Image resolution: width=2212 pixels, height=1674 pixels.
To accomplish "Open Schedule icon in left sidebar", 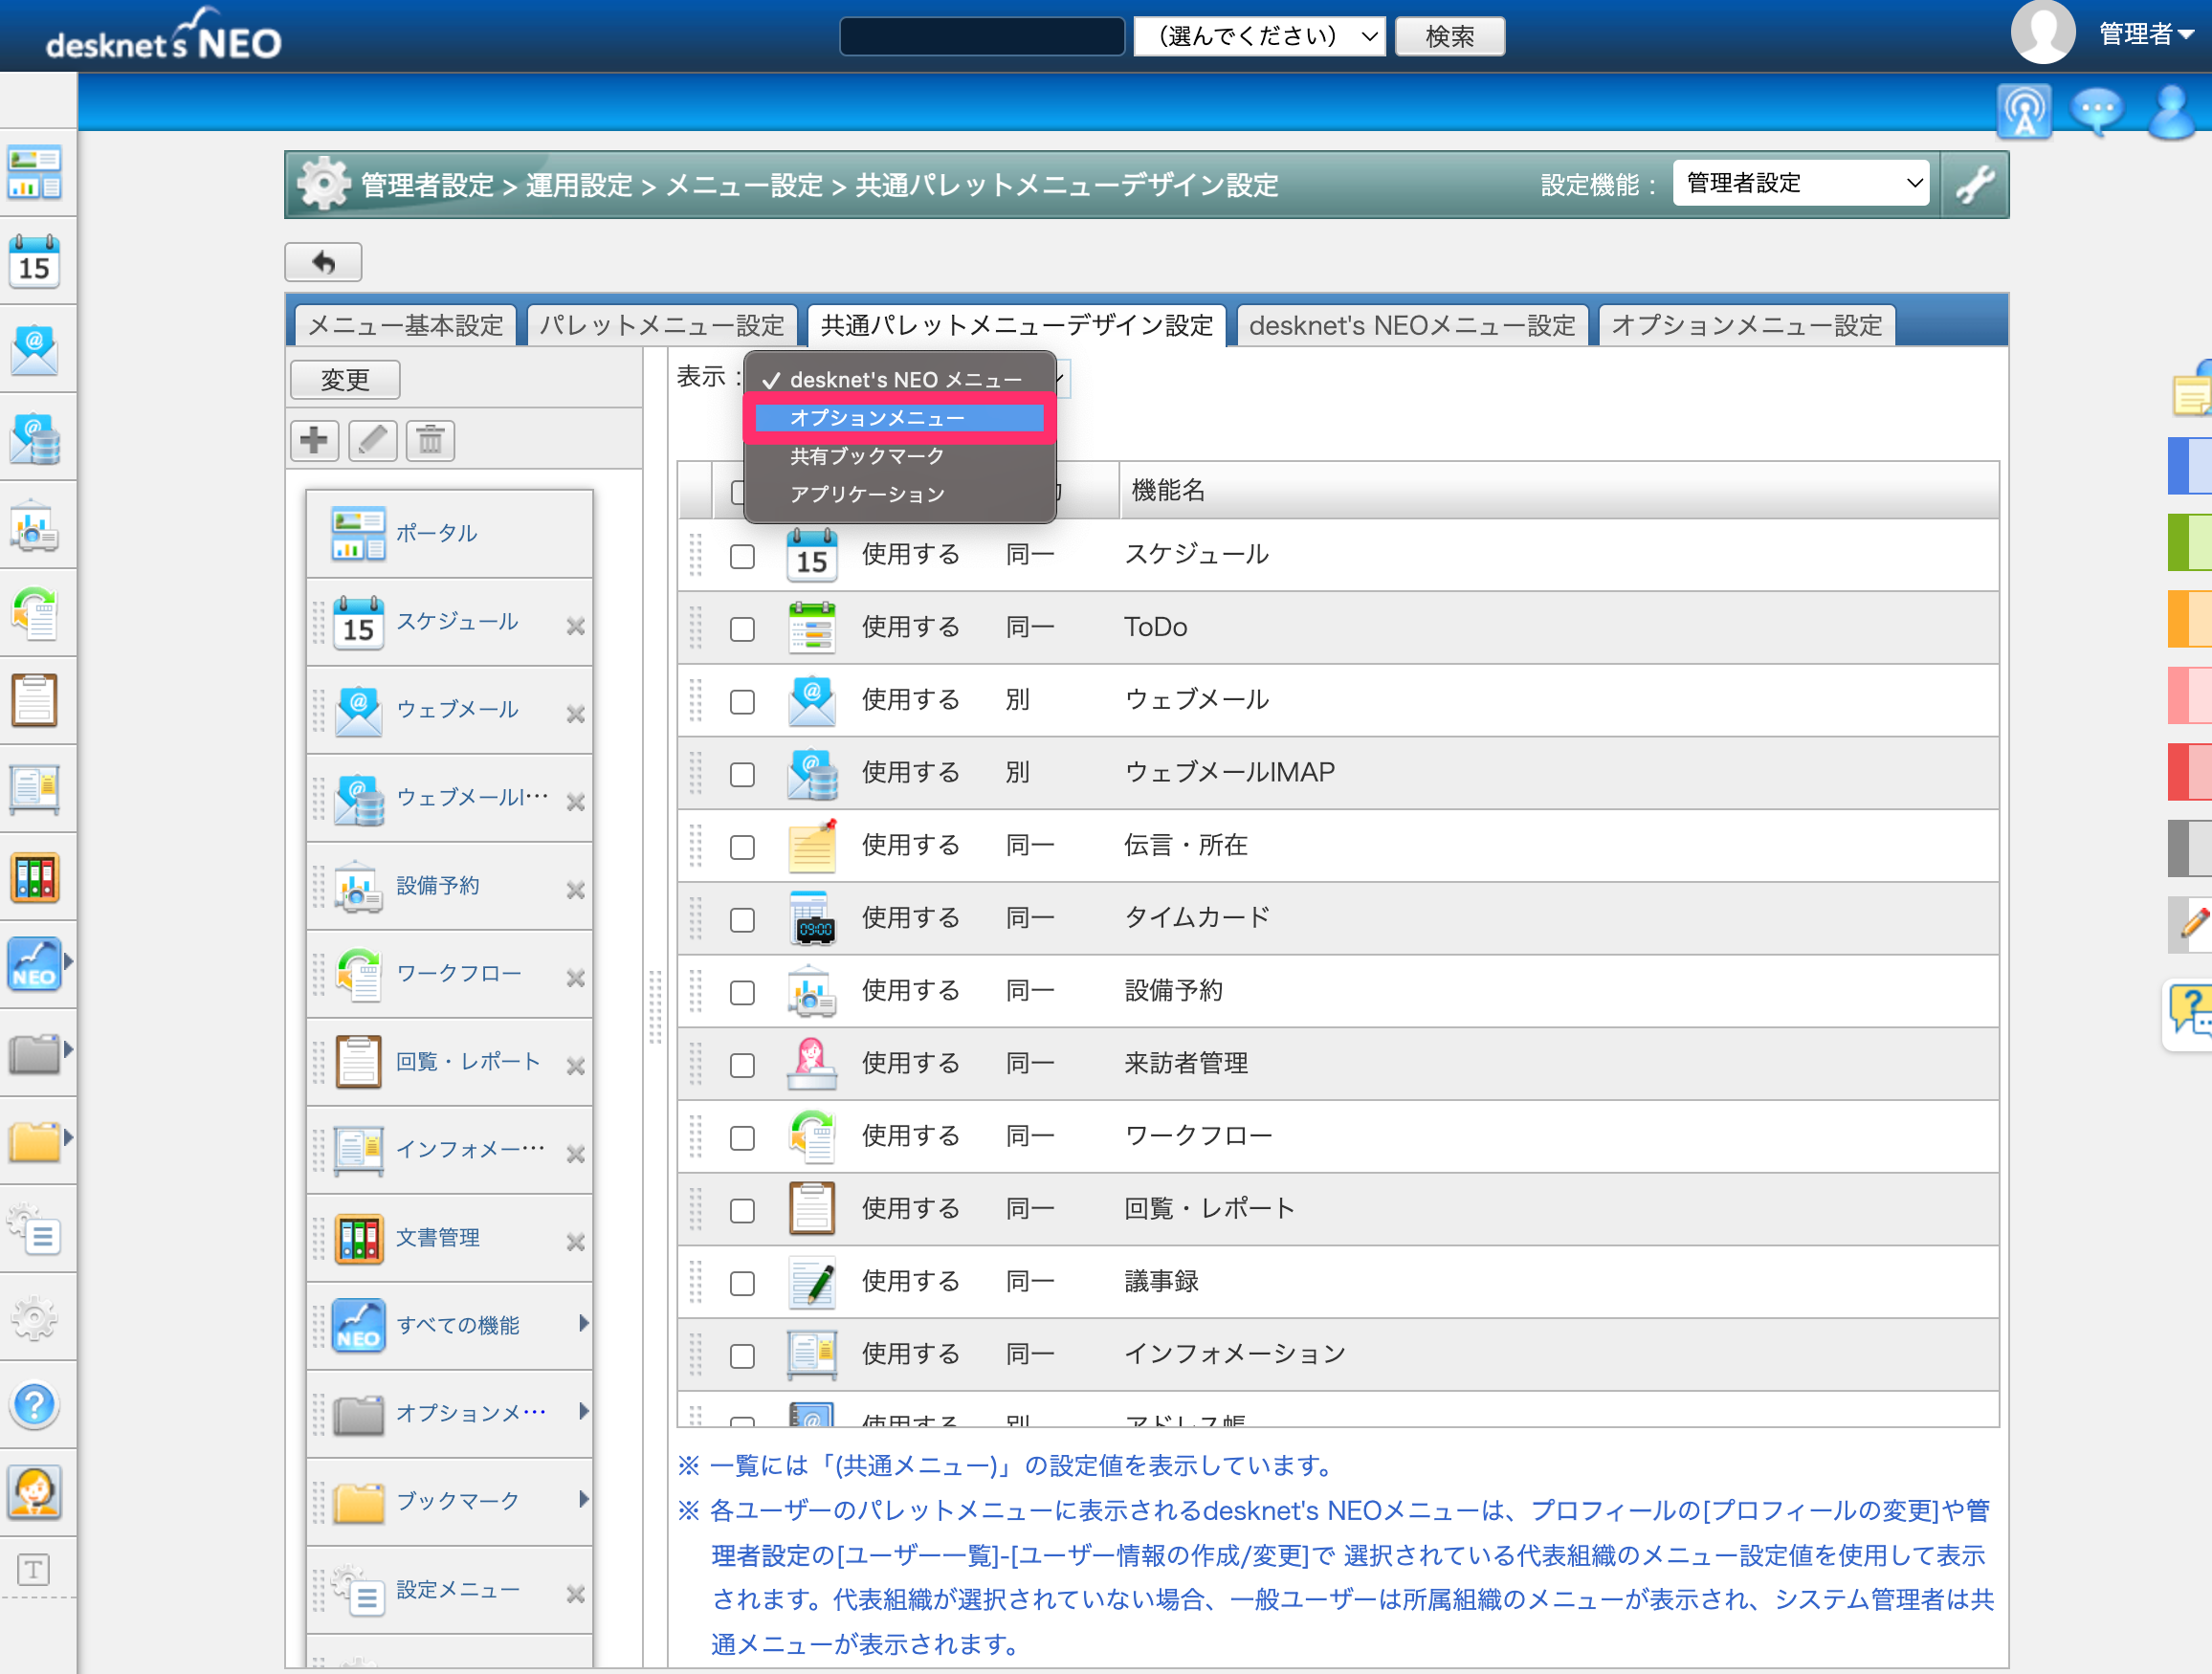I will [35, 262].
